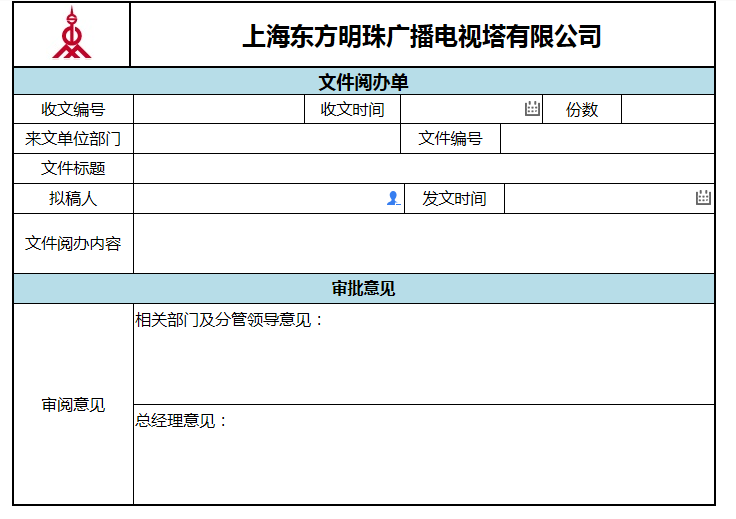
Task: Click the 收文编号 label
Action: pyautogui.click(x=73, y=109)
